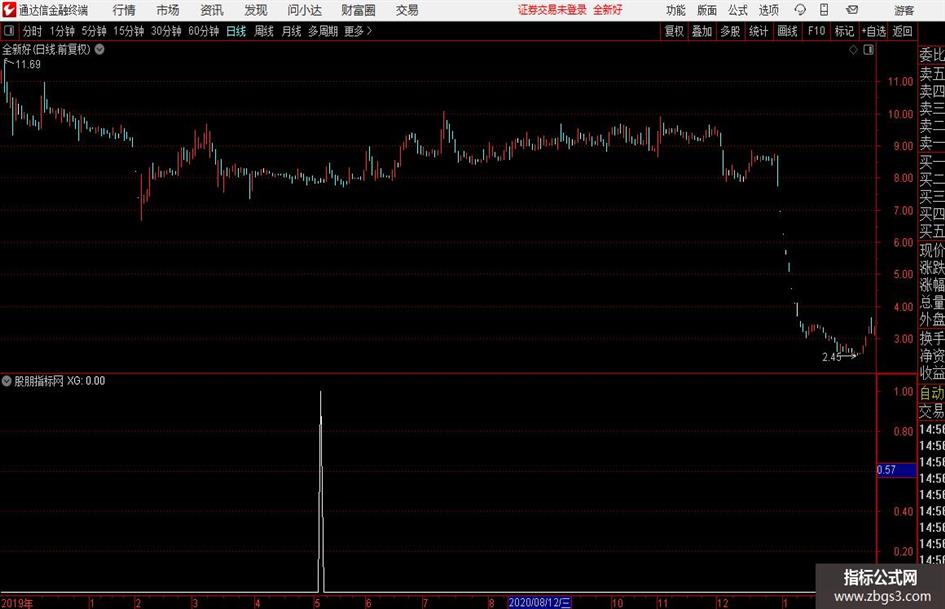Click the 2.45 low price label
The height and width of the screenshot is (609, 945).
pos(832,357)
